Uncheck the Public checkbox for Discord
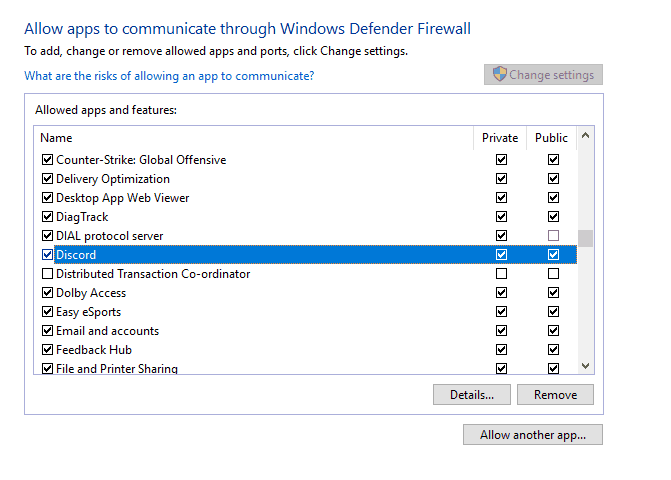This screenshot has width=671, height=480. tap(553, 255)
